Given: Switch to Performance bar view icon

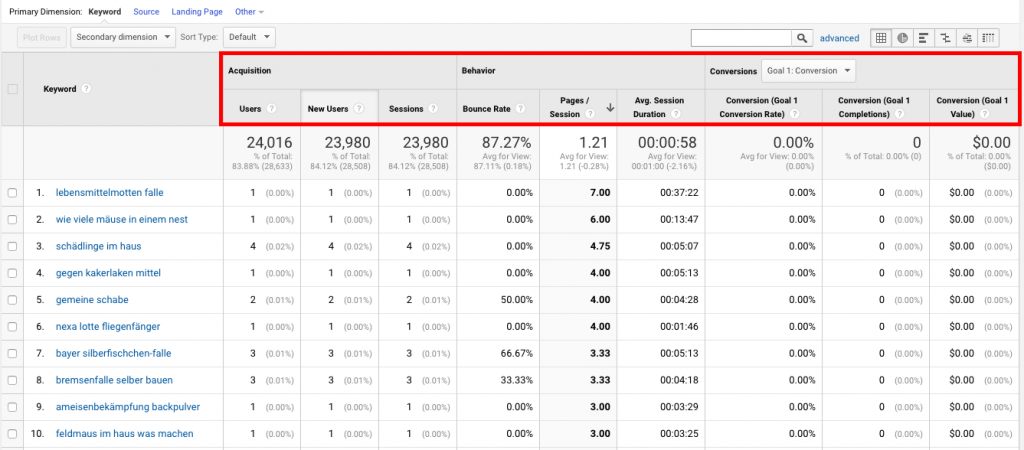Looking at the screenshot, I should (923, 38).
